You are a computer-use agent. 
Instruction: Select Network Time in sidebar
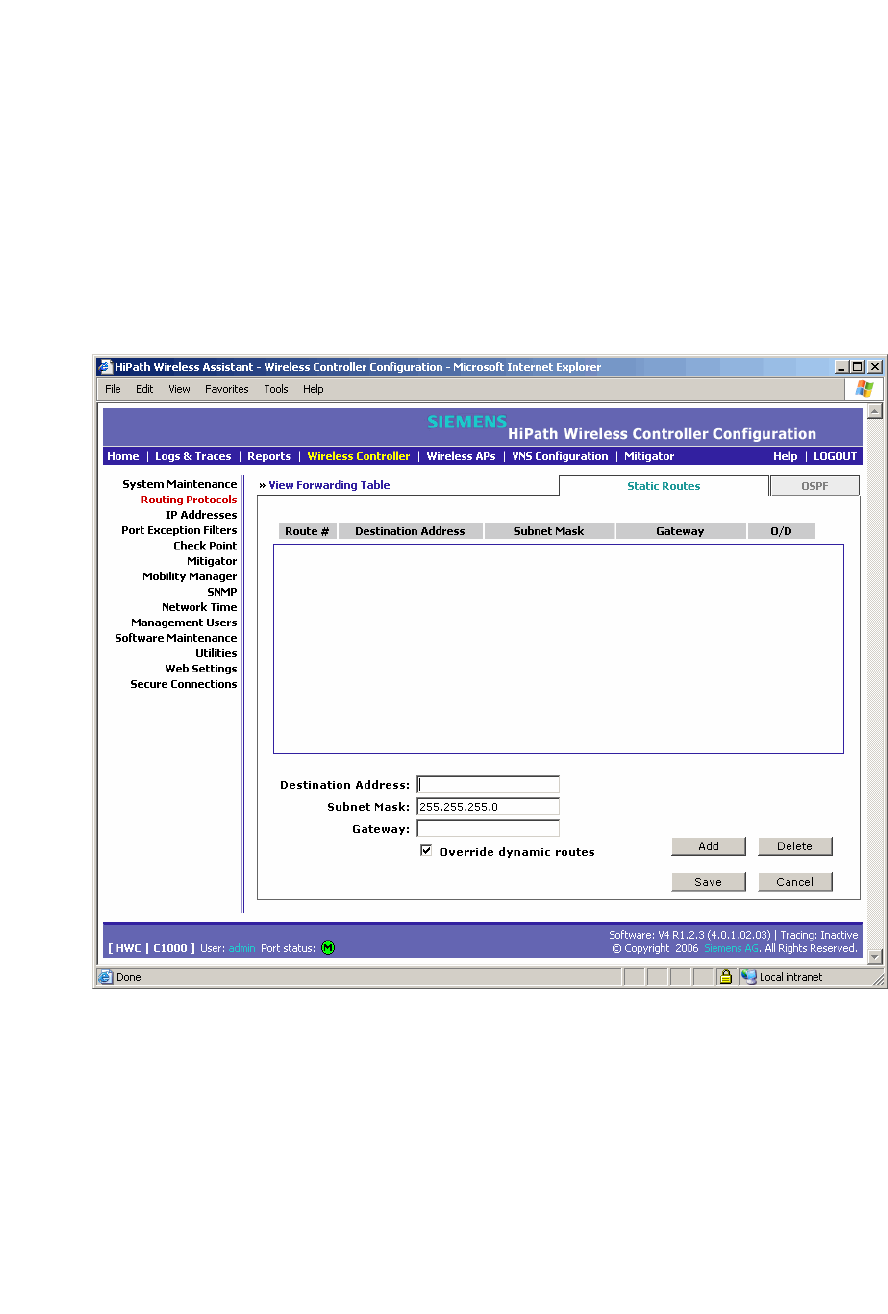point(200,607)
